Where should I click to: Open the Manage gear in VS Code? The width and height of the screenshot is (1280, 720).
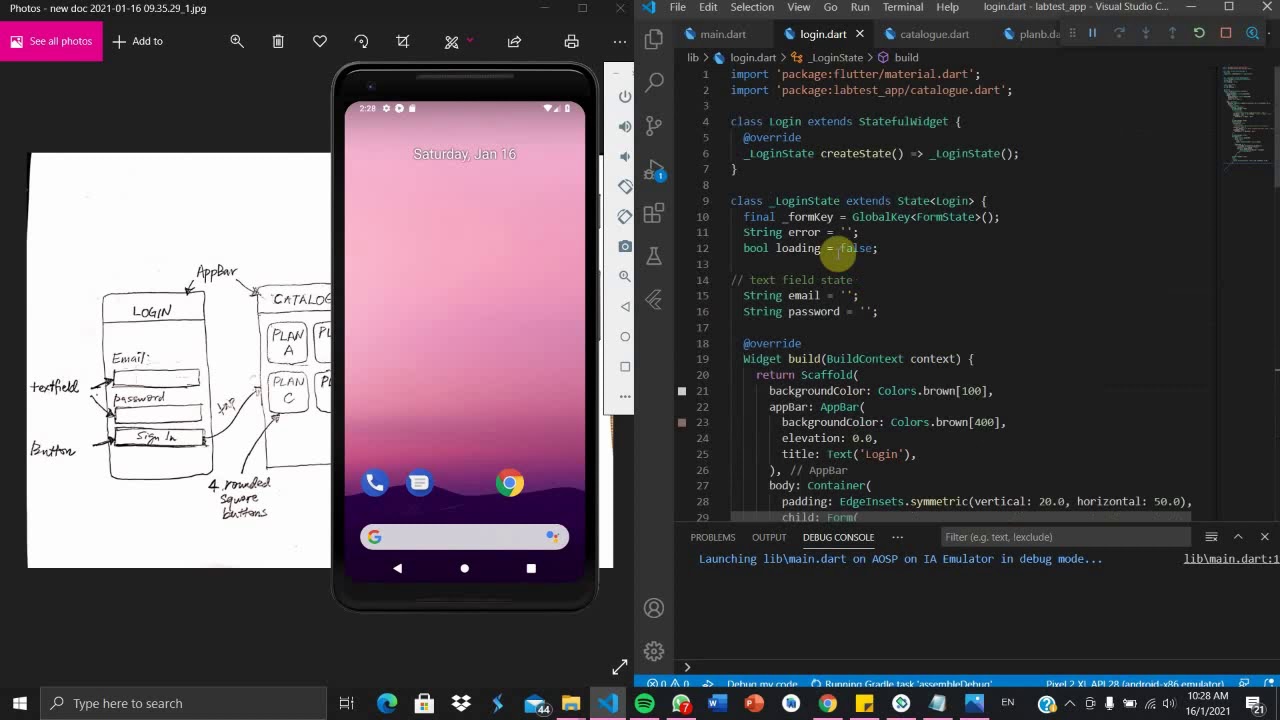[654, 651]
